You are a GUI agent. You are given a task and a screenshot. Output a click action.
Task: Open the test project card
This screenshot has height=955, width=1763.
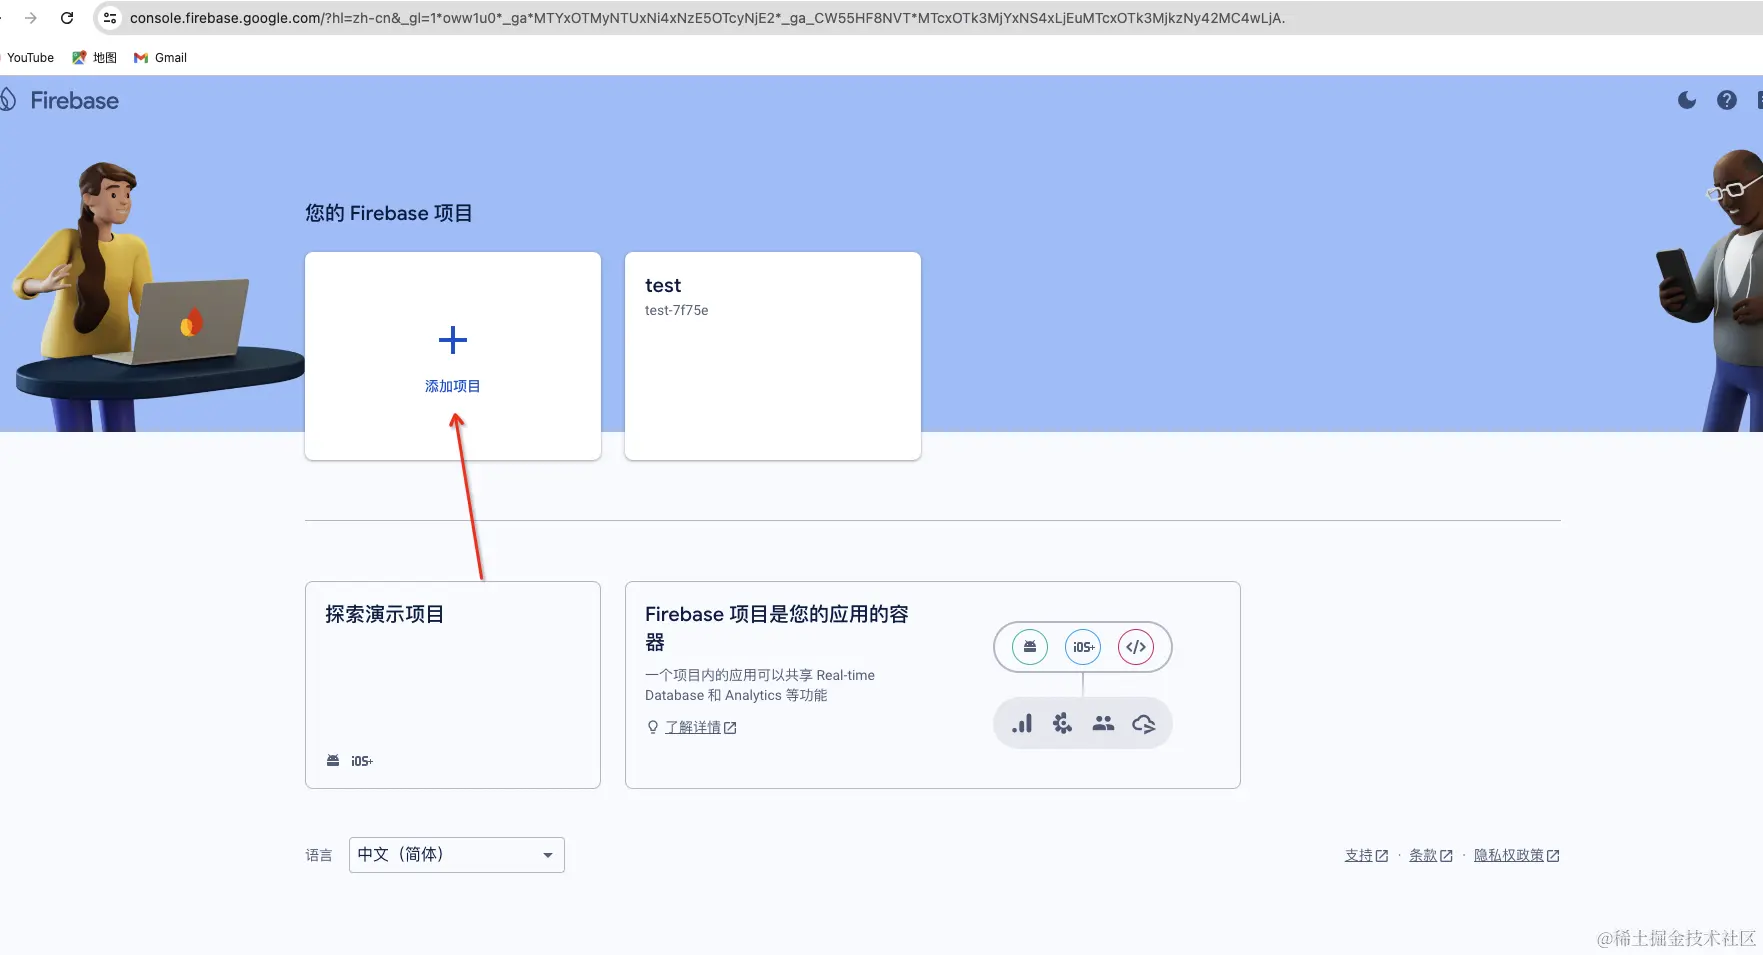point(773,356)
